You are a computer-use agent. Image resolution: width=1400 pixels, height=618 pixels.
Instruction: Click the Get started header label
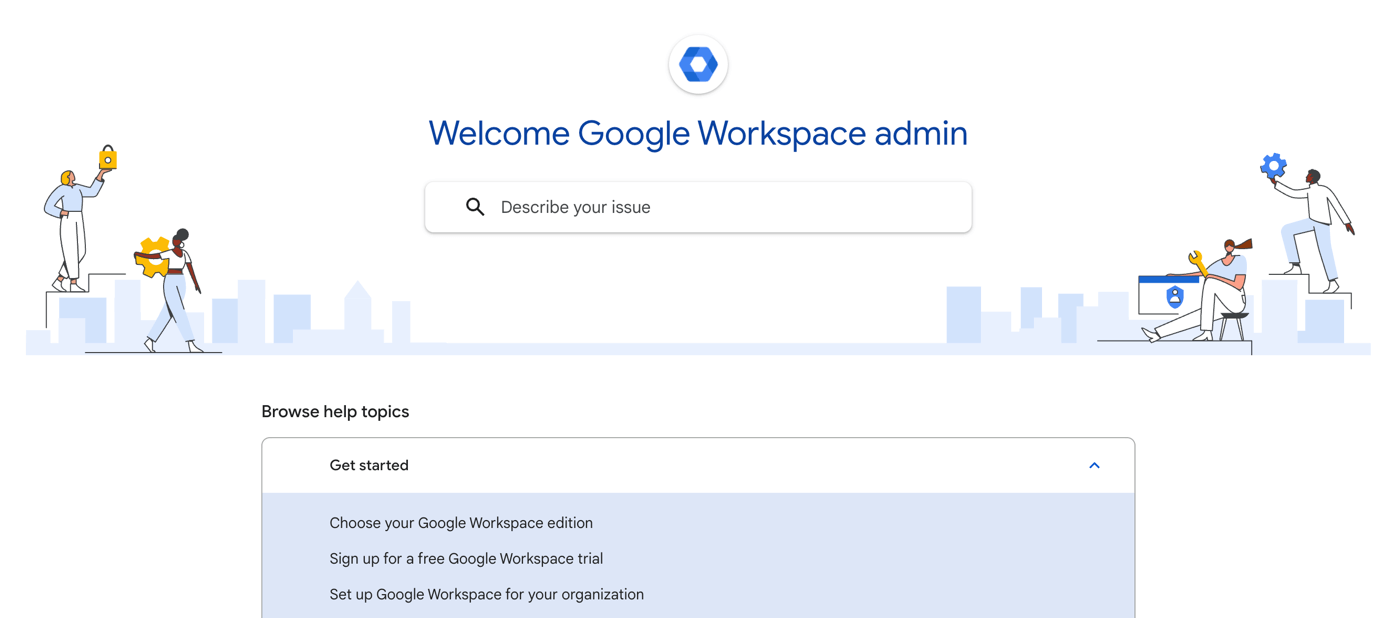[x=369, y=466]
